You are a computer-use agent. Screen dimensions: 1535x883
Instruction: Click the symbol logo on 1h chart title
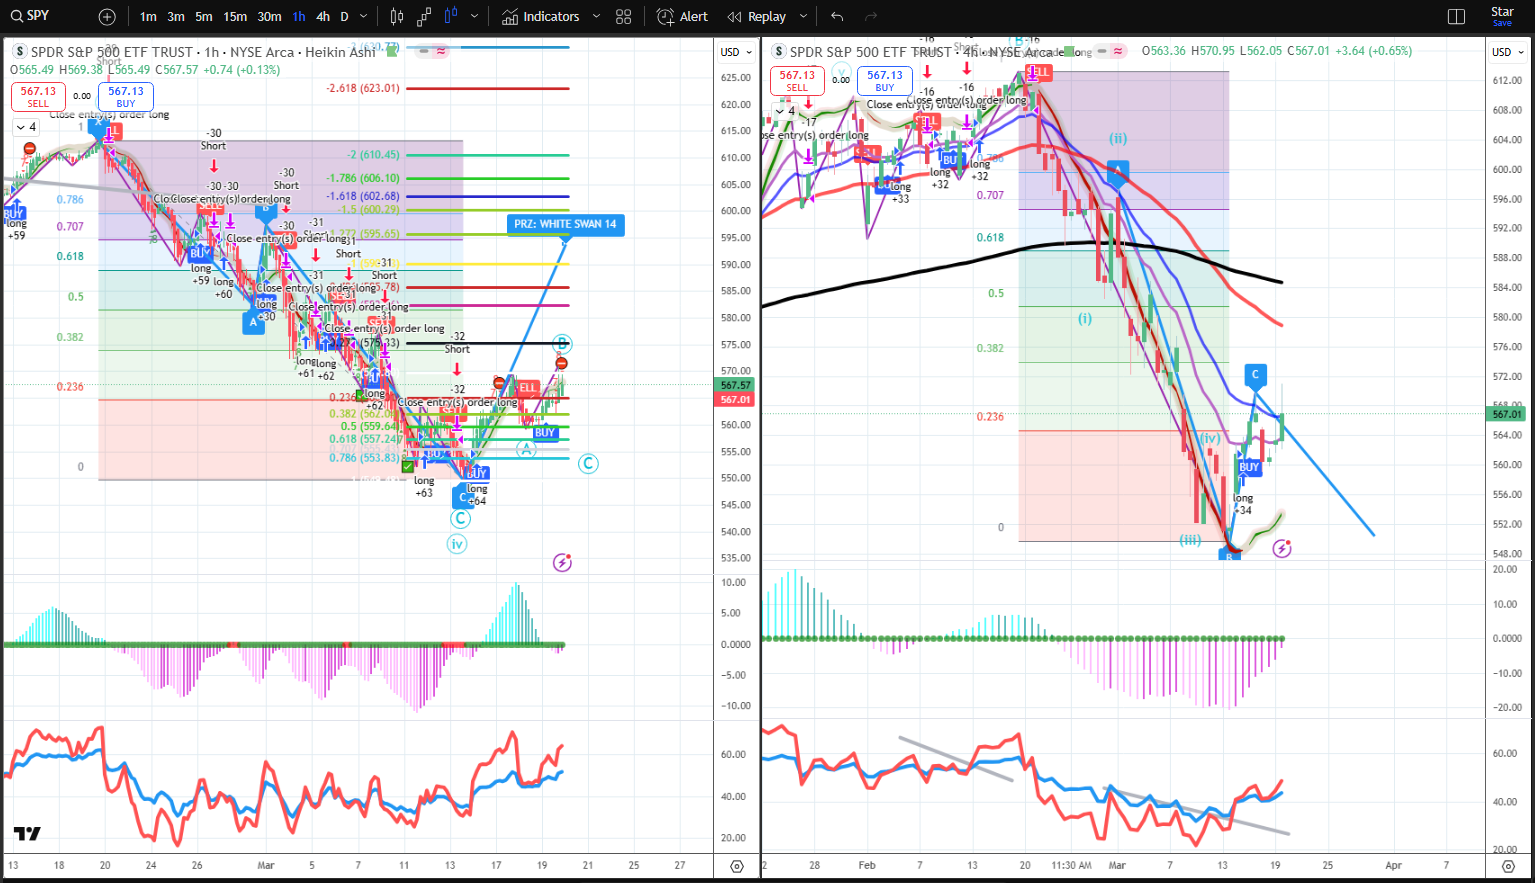click(x=19, y=52)
